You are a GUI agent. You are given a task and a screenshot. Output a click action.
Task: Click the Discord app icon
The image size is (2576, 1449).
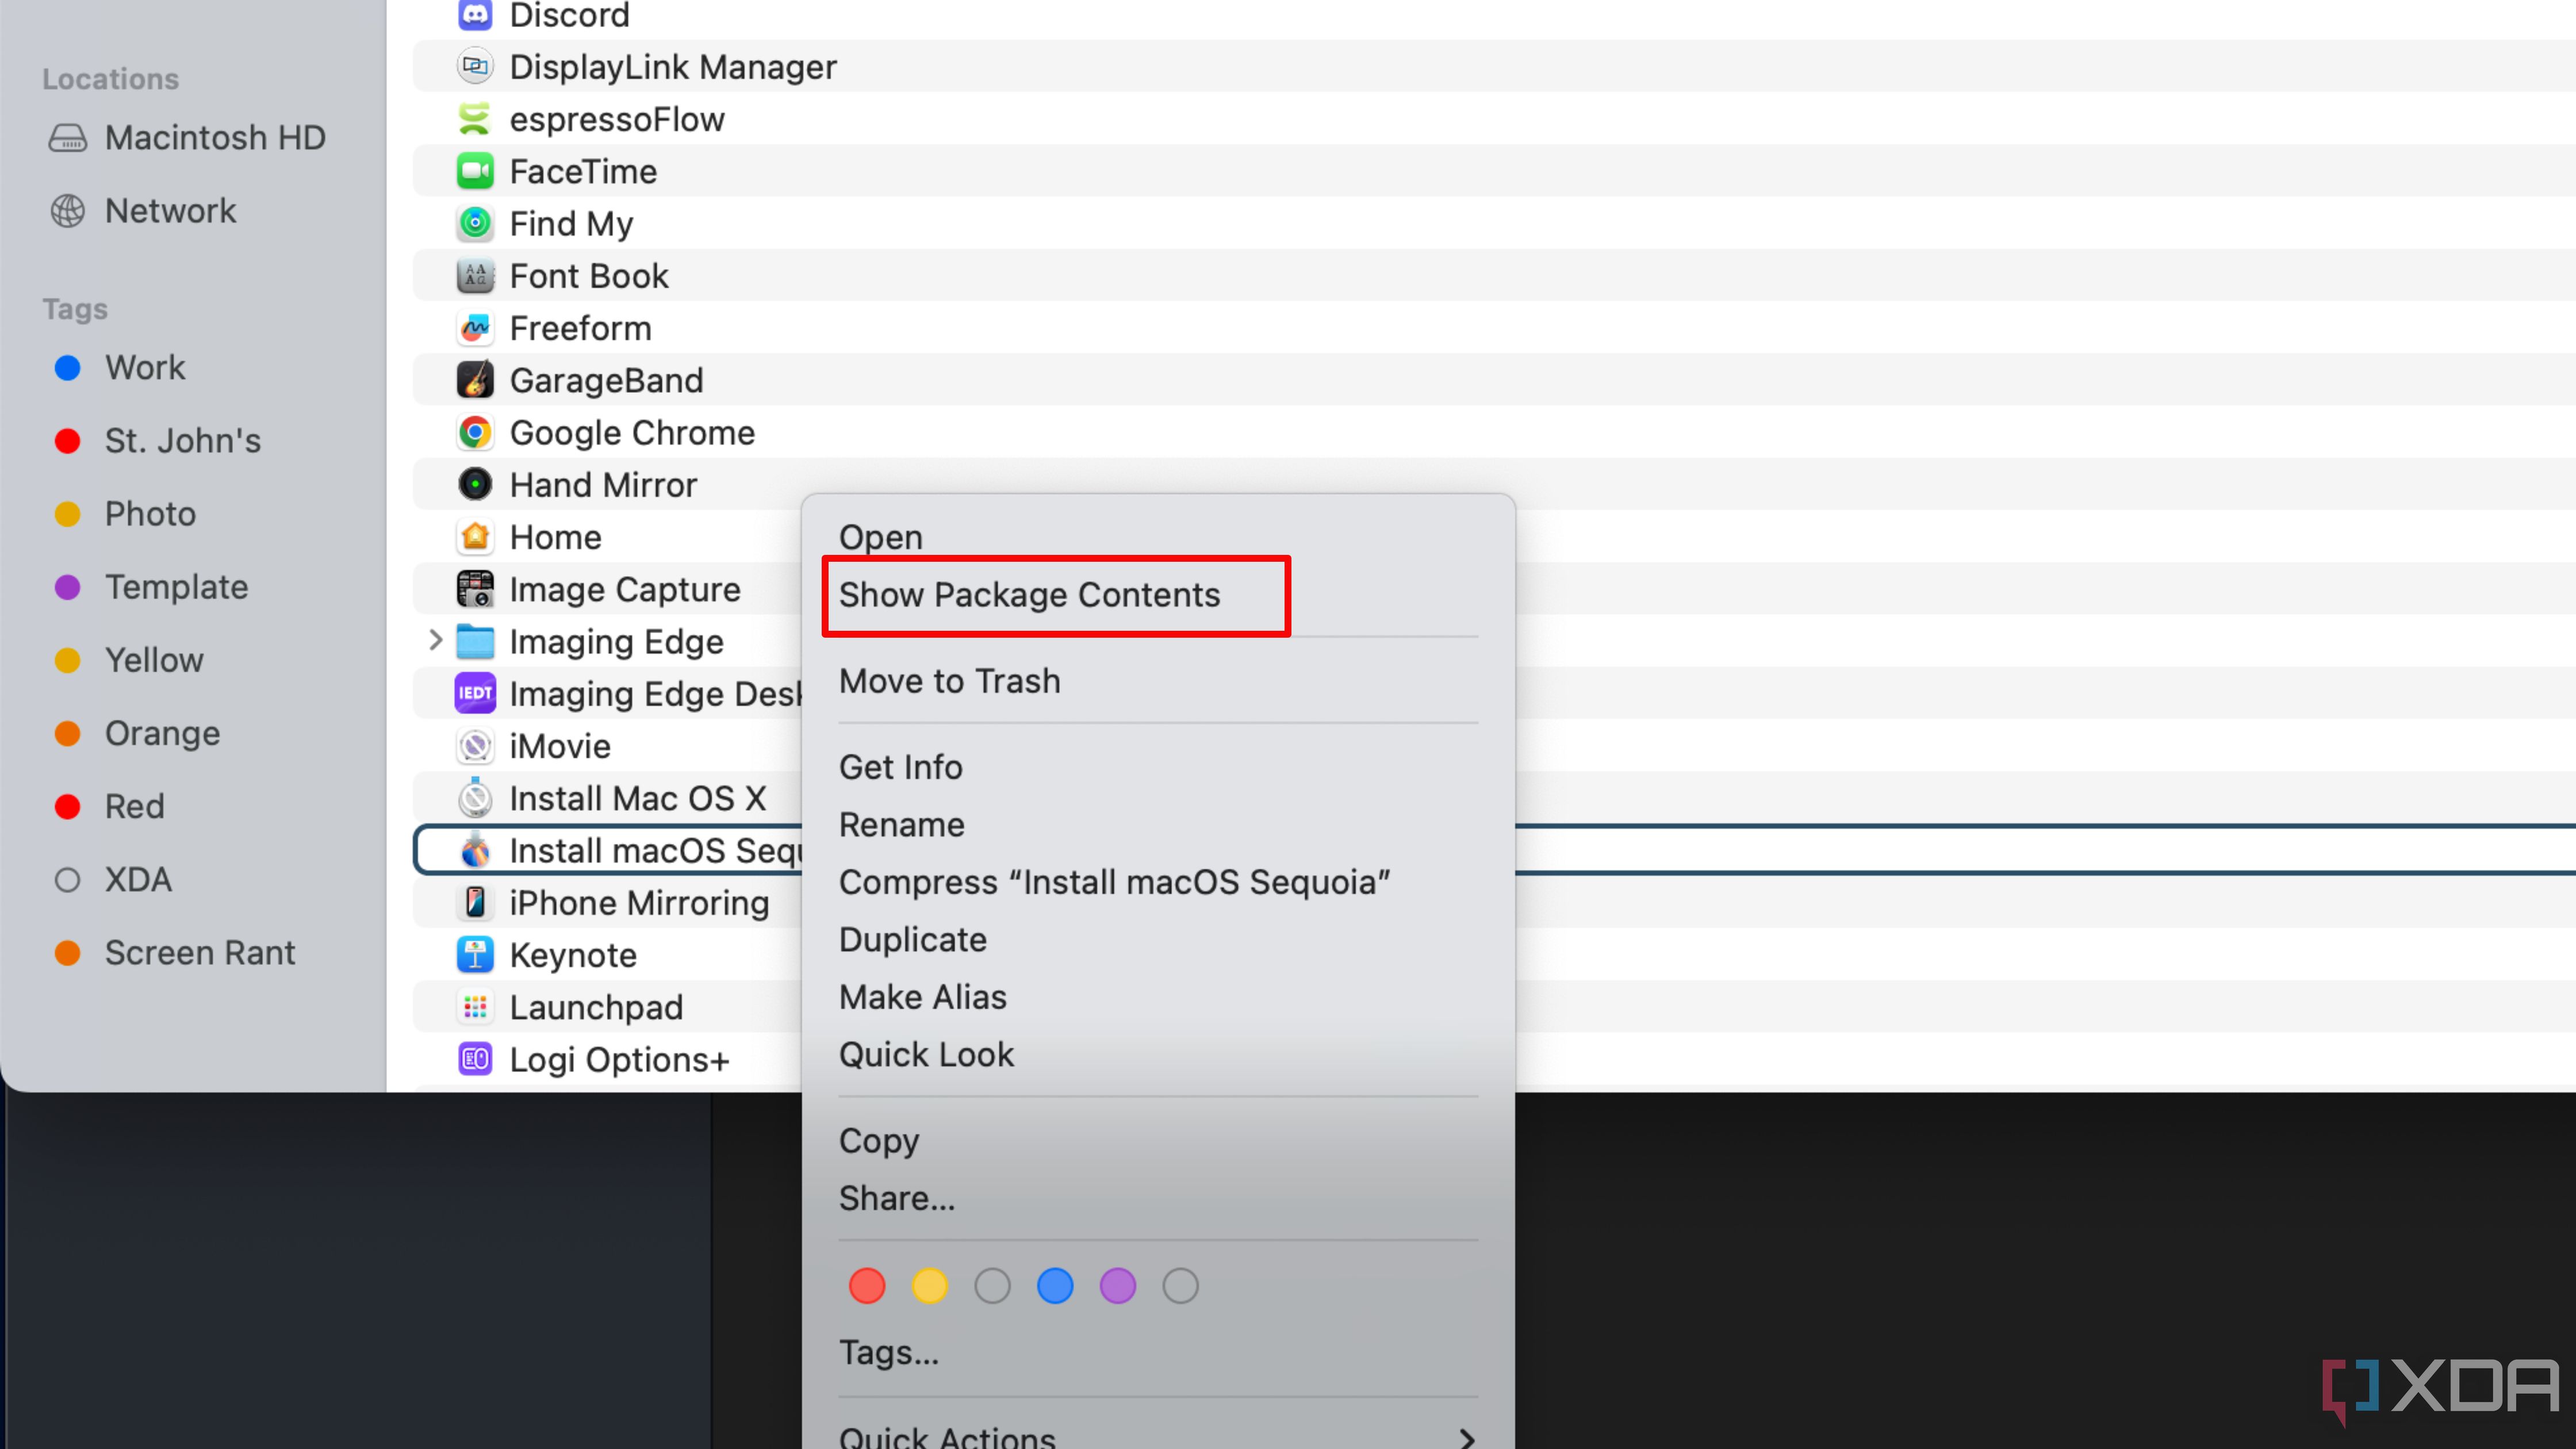[x=475, y=14]
